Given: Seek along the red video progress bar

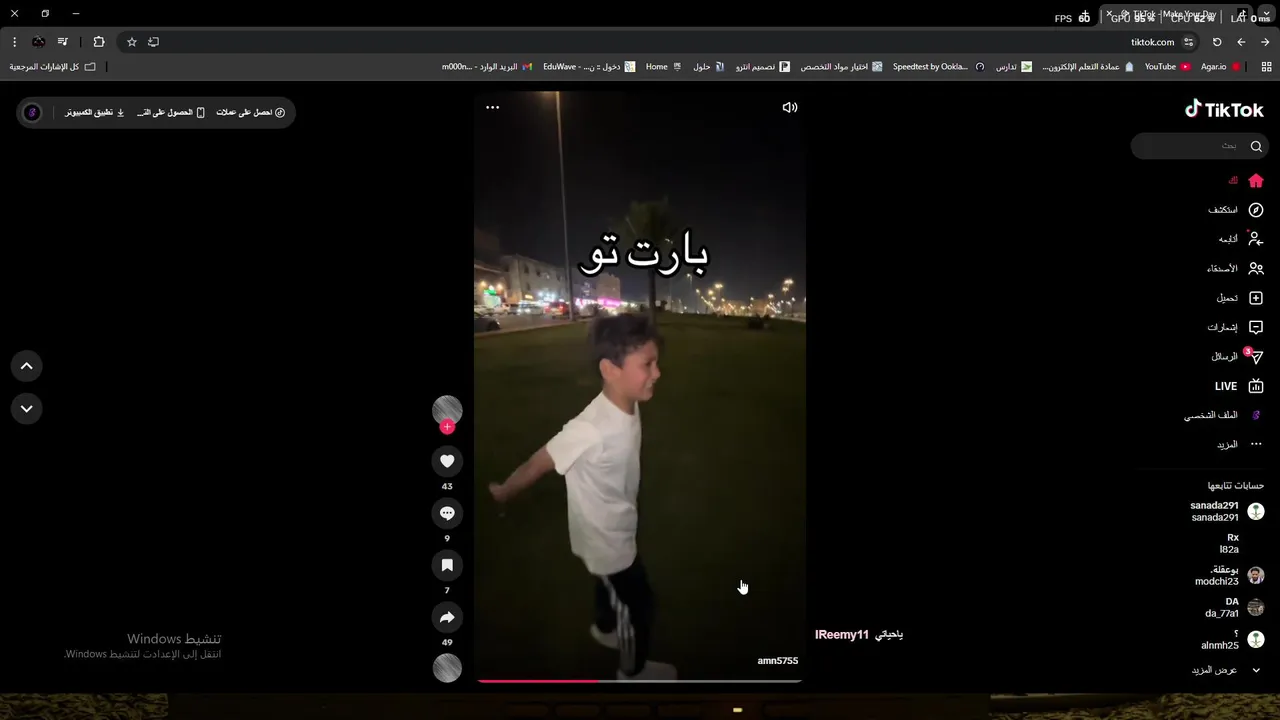Looking at the screenshot, I should click(x=639, y=681).
